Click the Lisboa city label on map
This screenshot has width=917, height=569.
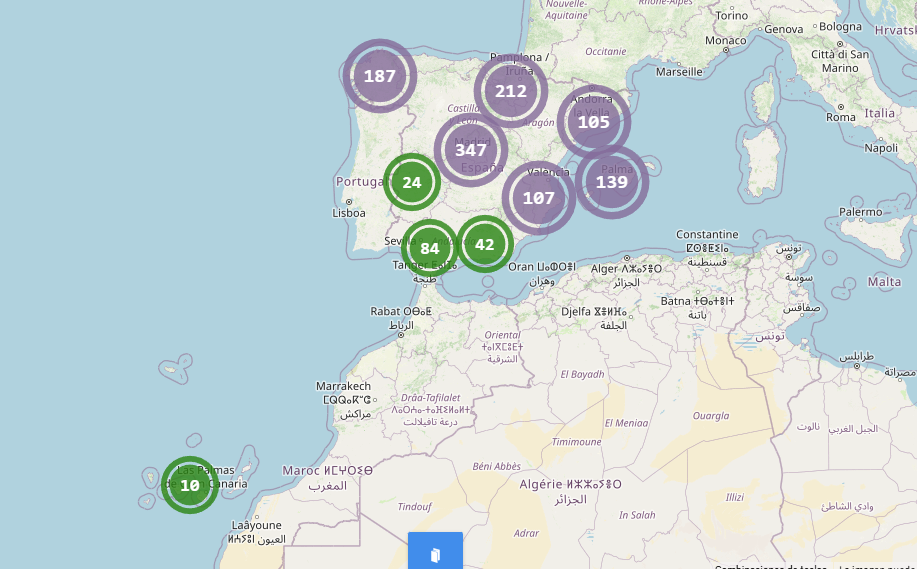[349, 213]
